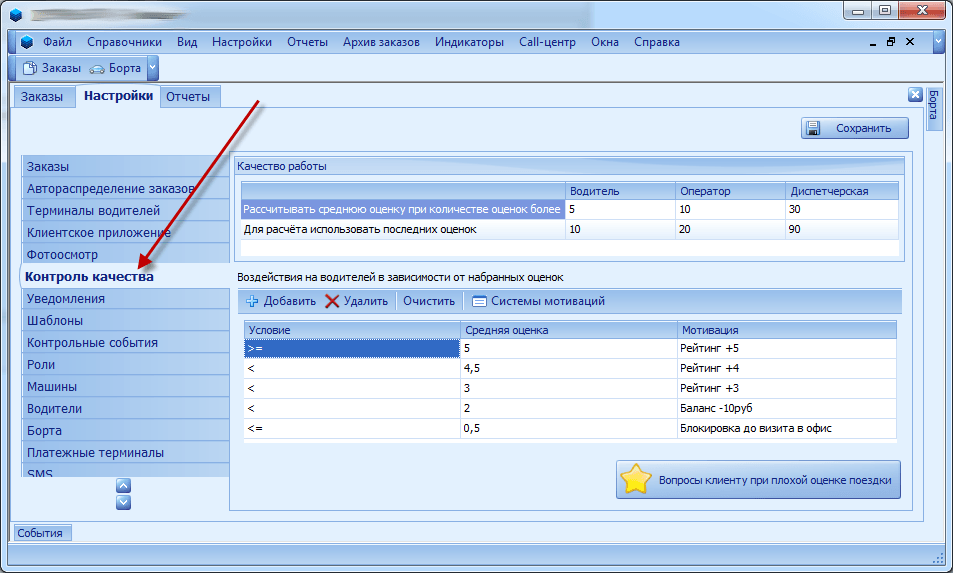The image size is (953, 573).
Task: Select Роли in settings list
Action: (126, 364)
